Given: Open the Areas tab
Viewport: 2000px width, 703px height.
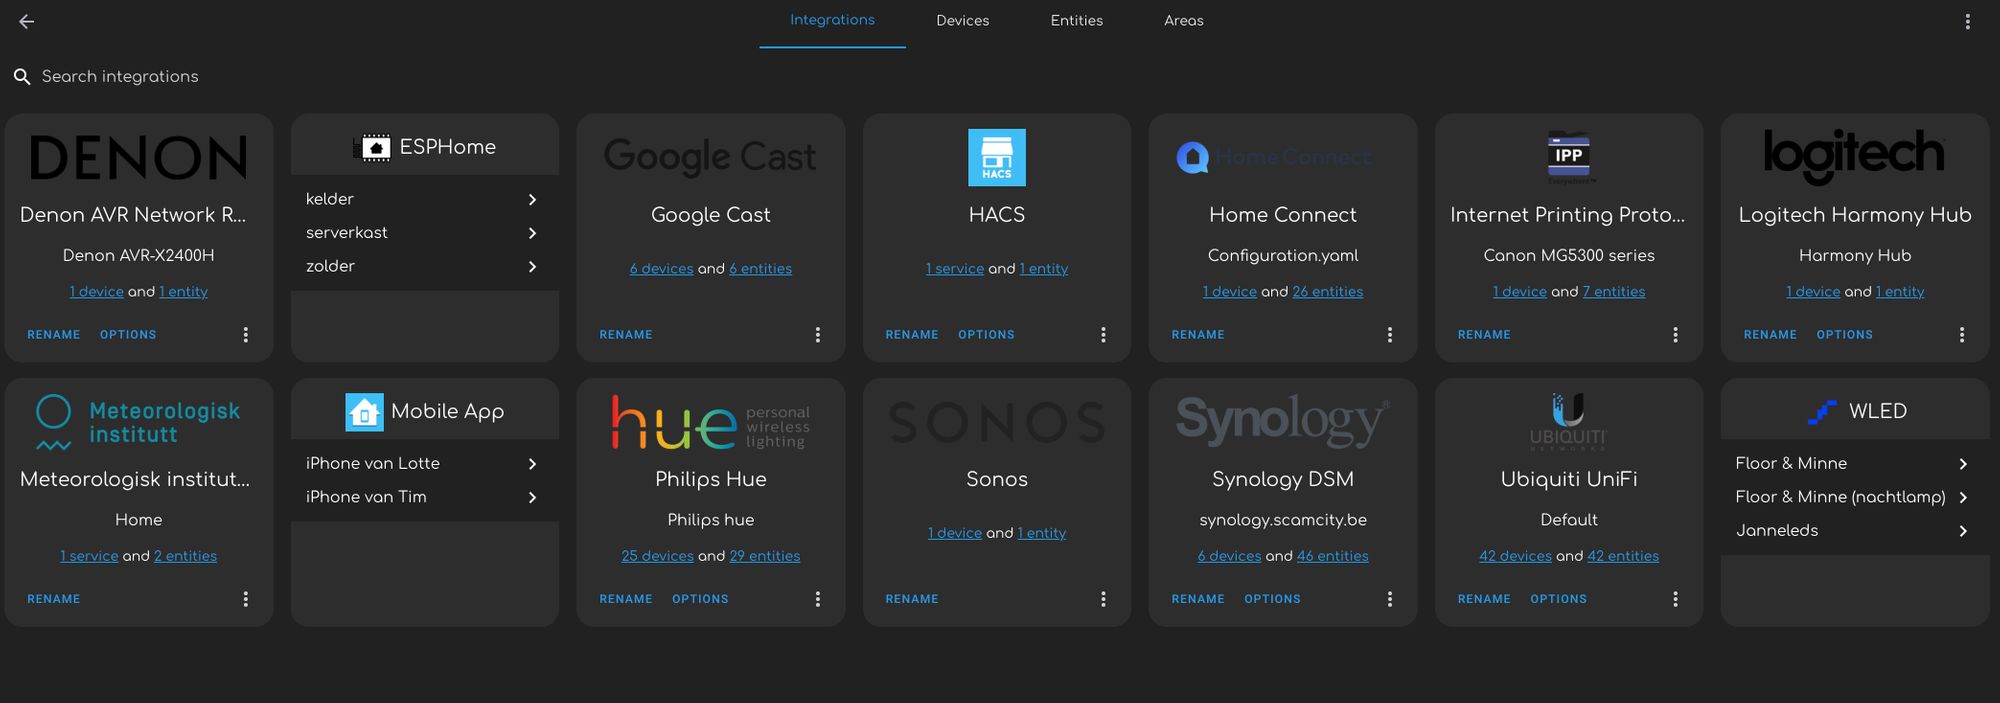Looking at the screenshot, I should [1183, 21].
